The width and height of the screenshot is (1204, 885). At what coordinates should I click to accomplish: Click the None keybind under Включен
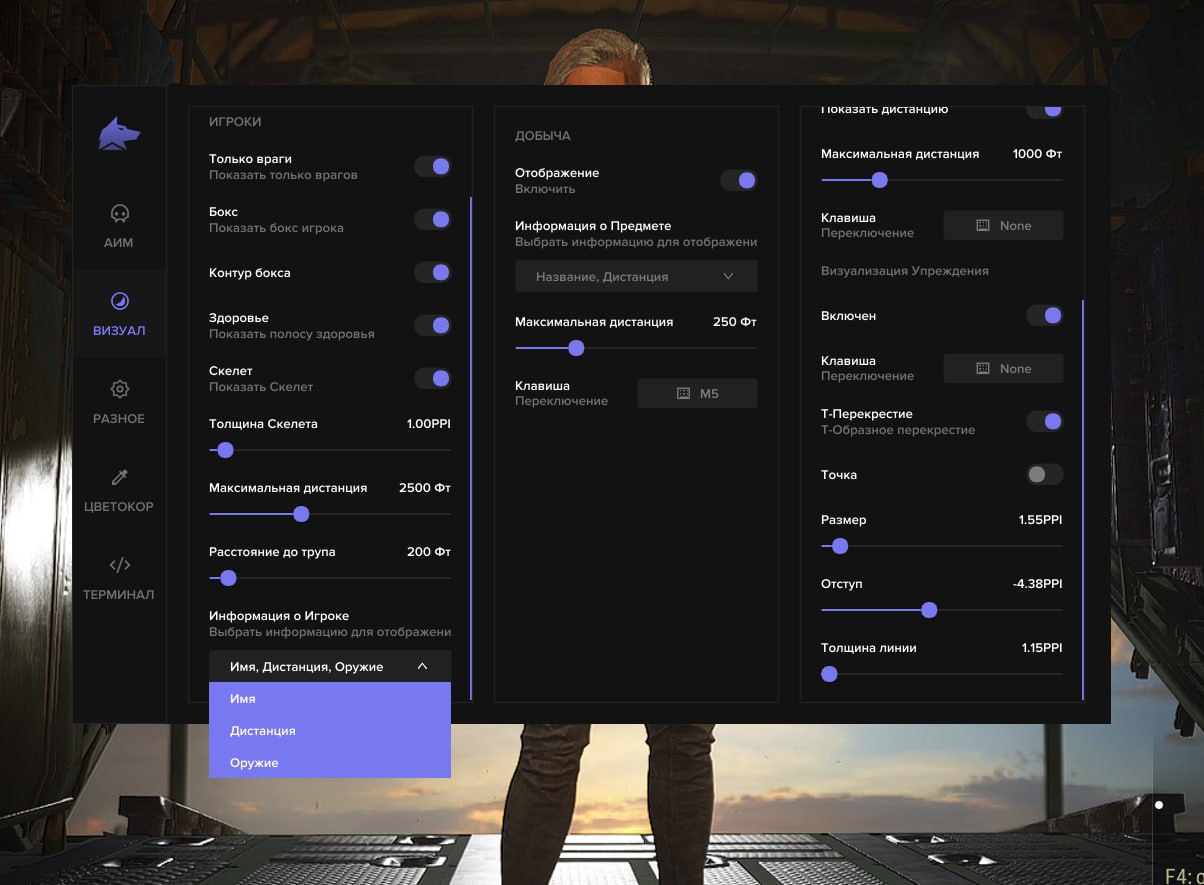click(x=1003, y=369)
